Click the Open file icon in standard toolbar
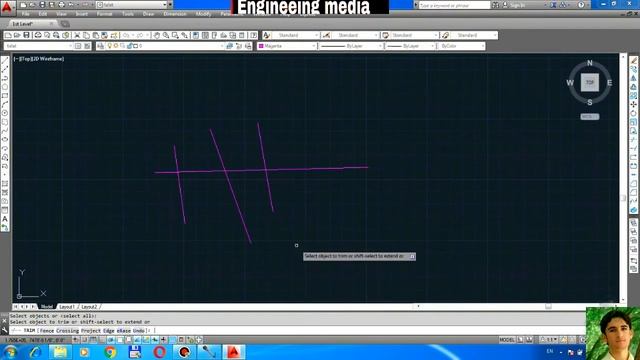Viewport: 640px width, 360px height. (x=17, y=36)
